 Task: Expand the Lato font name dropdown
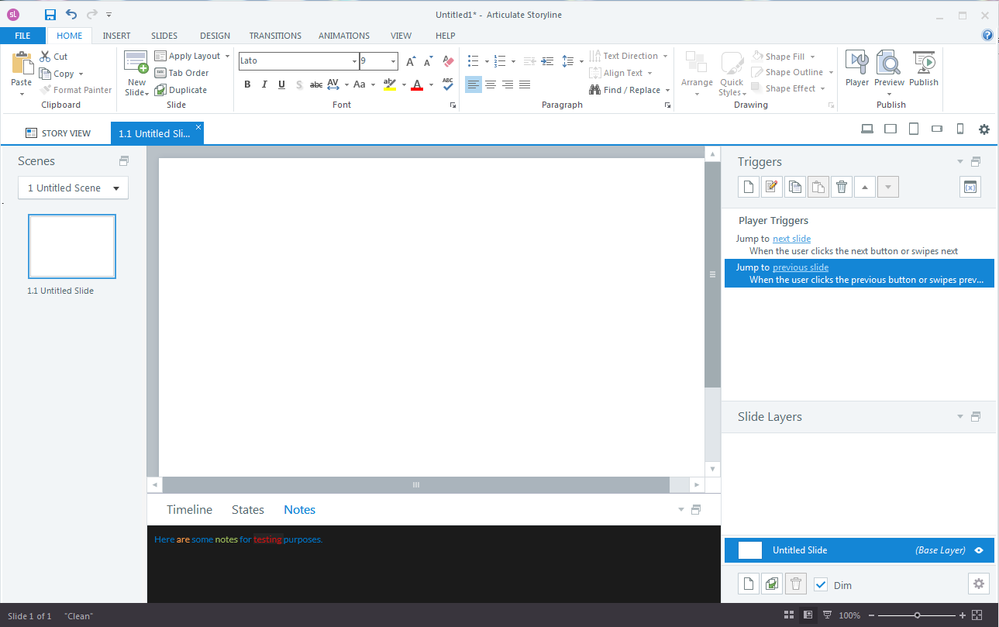tap(354, 61)
